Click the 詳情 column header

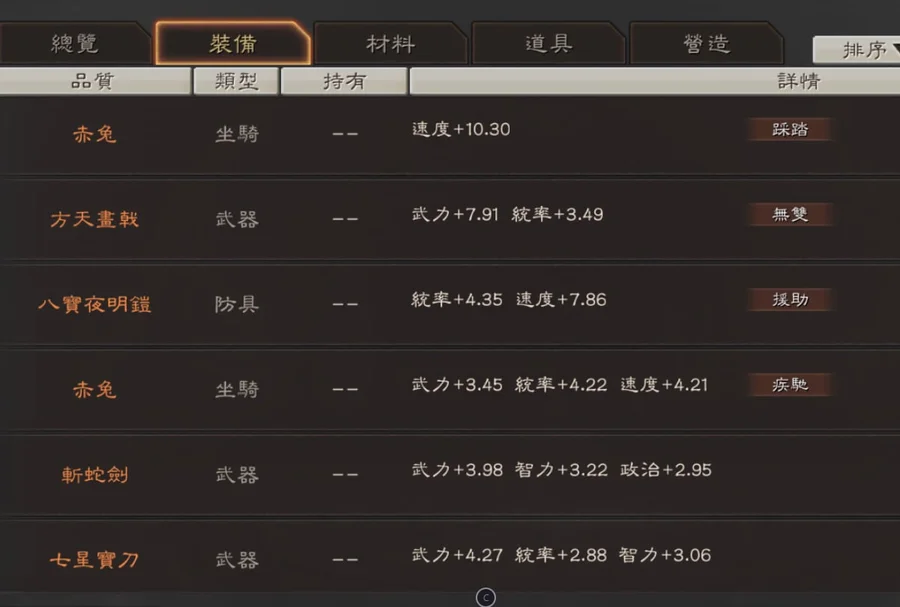[x=655, y=81]
